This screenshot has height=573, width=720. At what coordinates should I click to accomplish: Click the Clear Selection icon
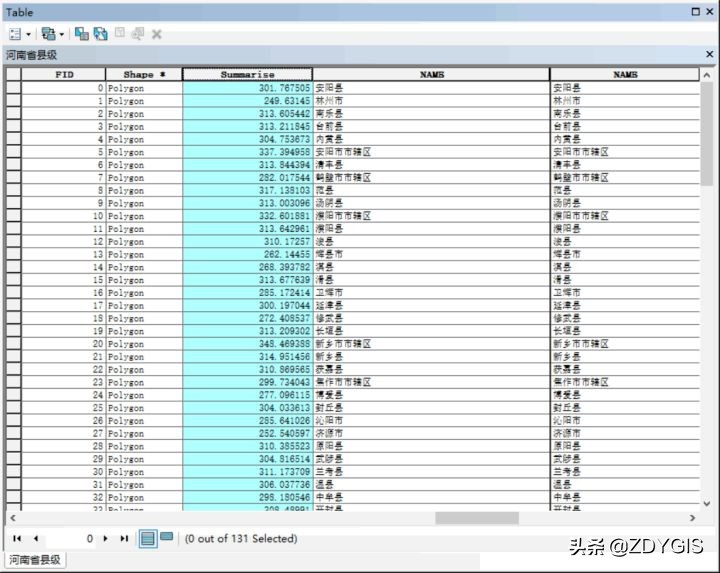click(120, 33)
